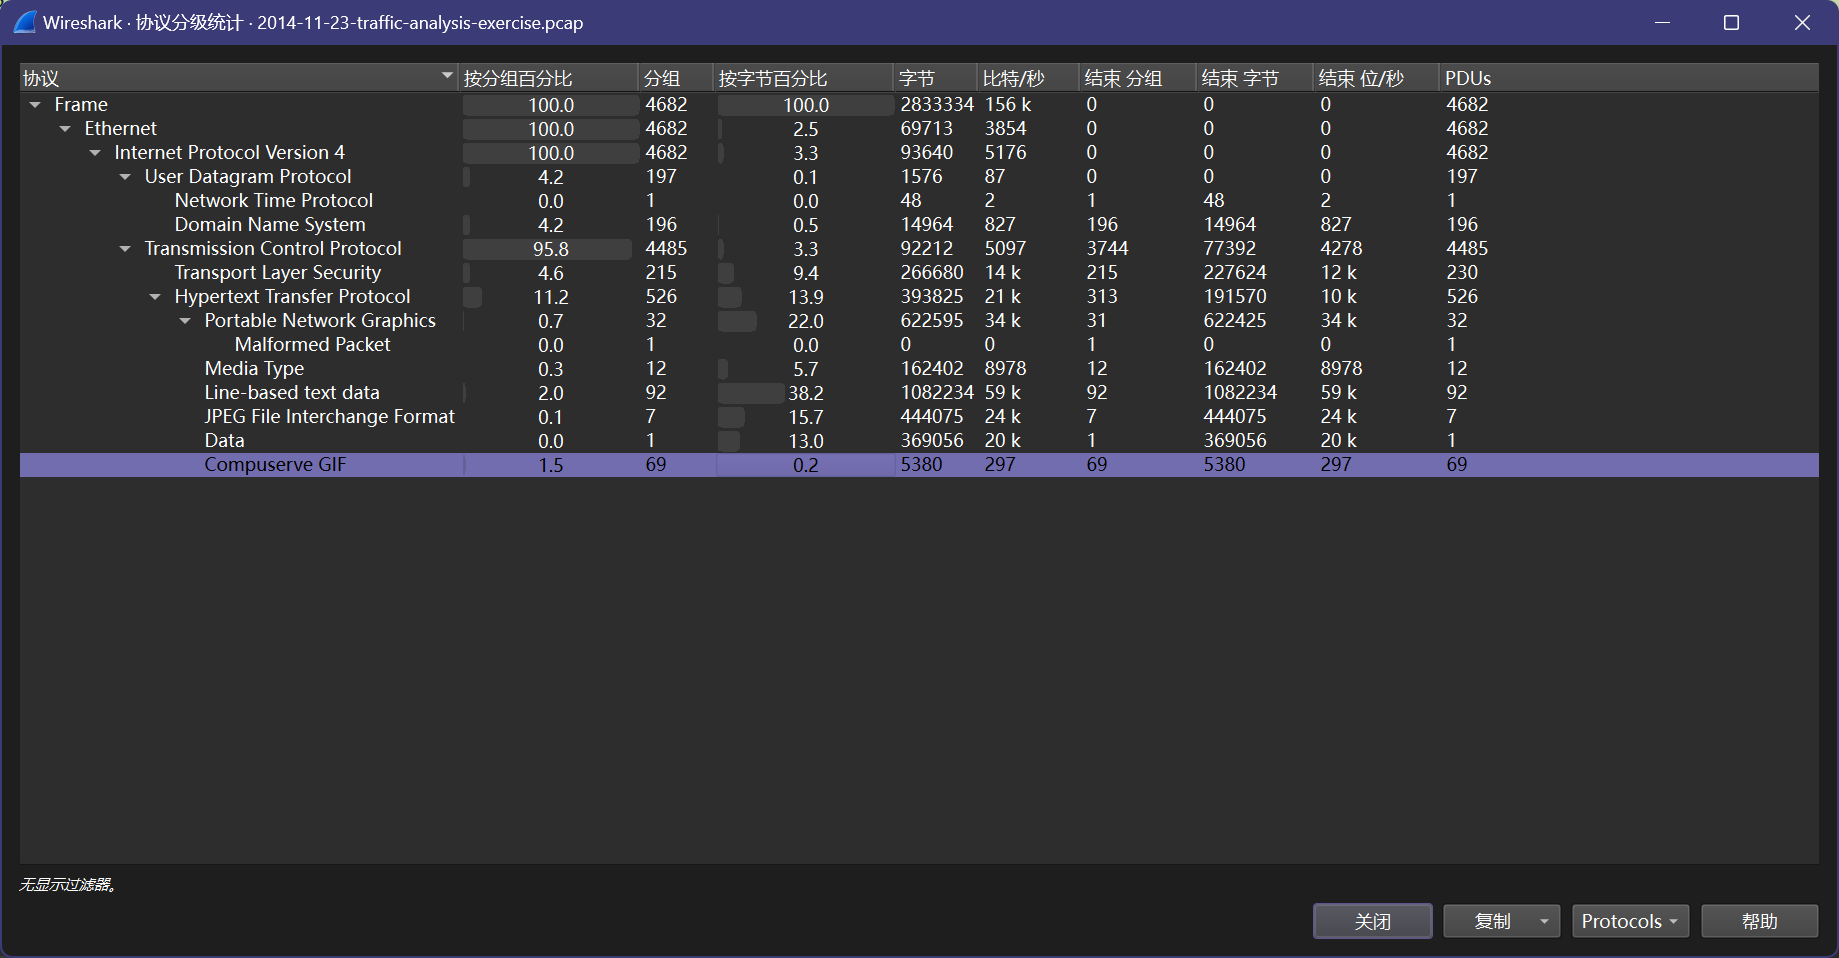Sort by 结束 字节 column header
The image size is (1839, 958).
[x=1255, y=78]
